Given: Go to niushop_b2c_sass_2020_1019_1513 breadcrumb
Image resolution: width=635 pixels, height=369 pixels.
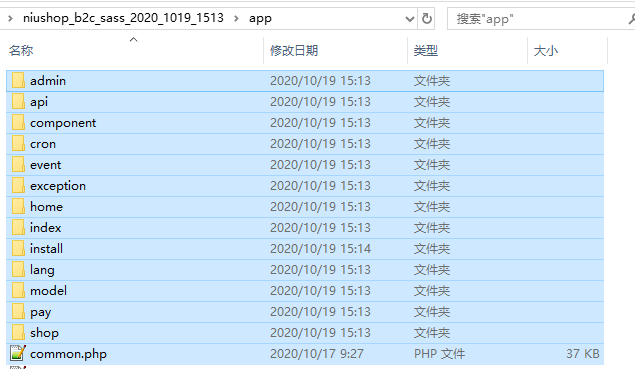Looking at the screenshot, I should [x=123, y=18].
